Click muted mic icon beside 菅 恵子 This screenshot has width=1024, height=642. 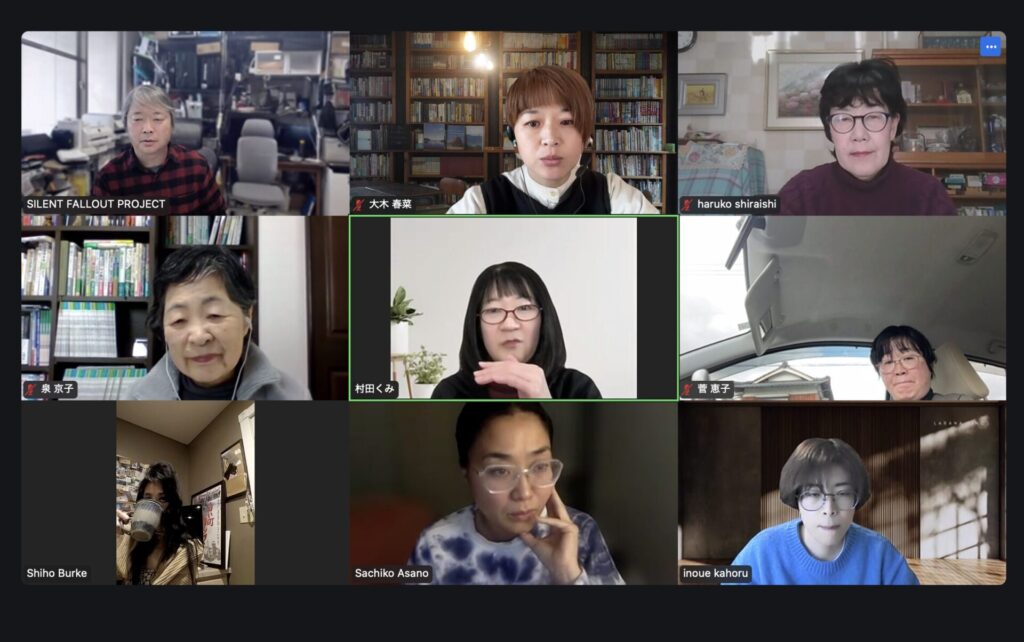(687, 389)
